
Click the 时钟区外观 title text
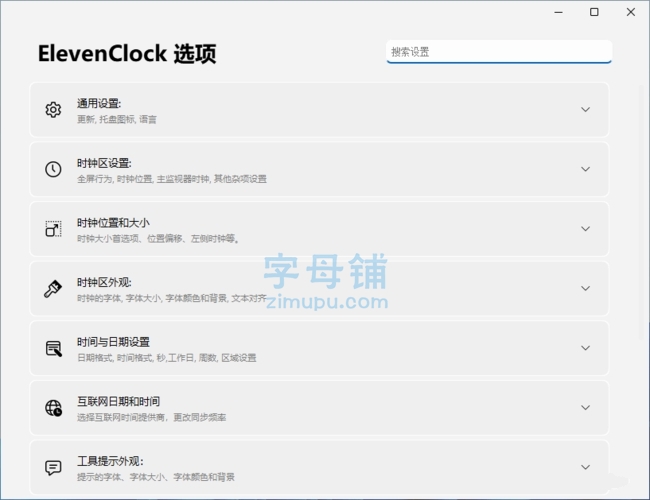104,282
